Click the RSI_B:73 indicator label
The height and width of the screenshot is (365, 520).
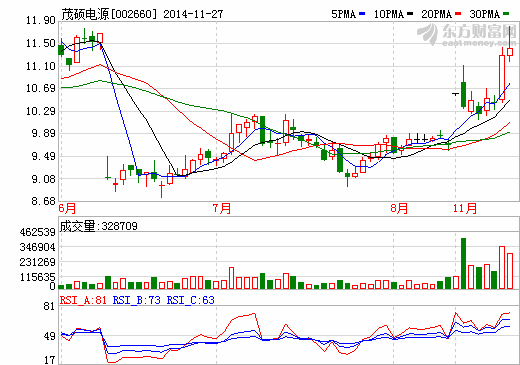(137, 300)
